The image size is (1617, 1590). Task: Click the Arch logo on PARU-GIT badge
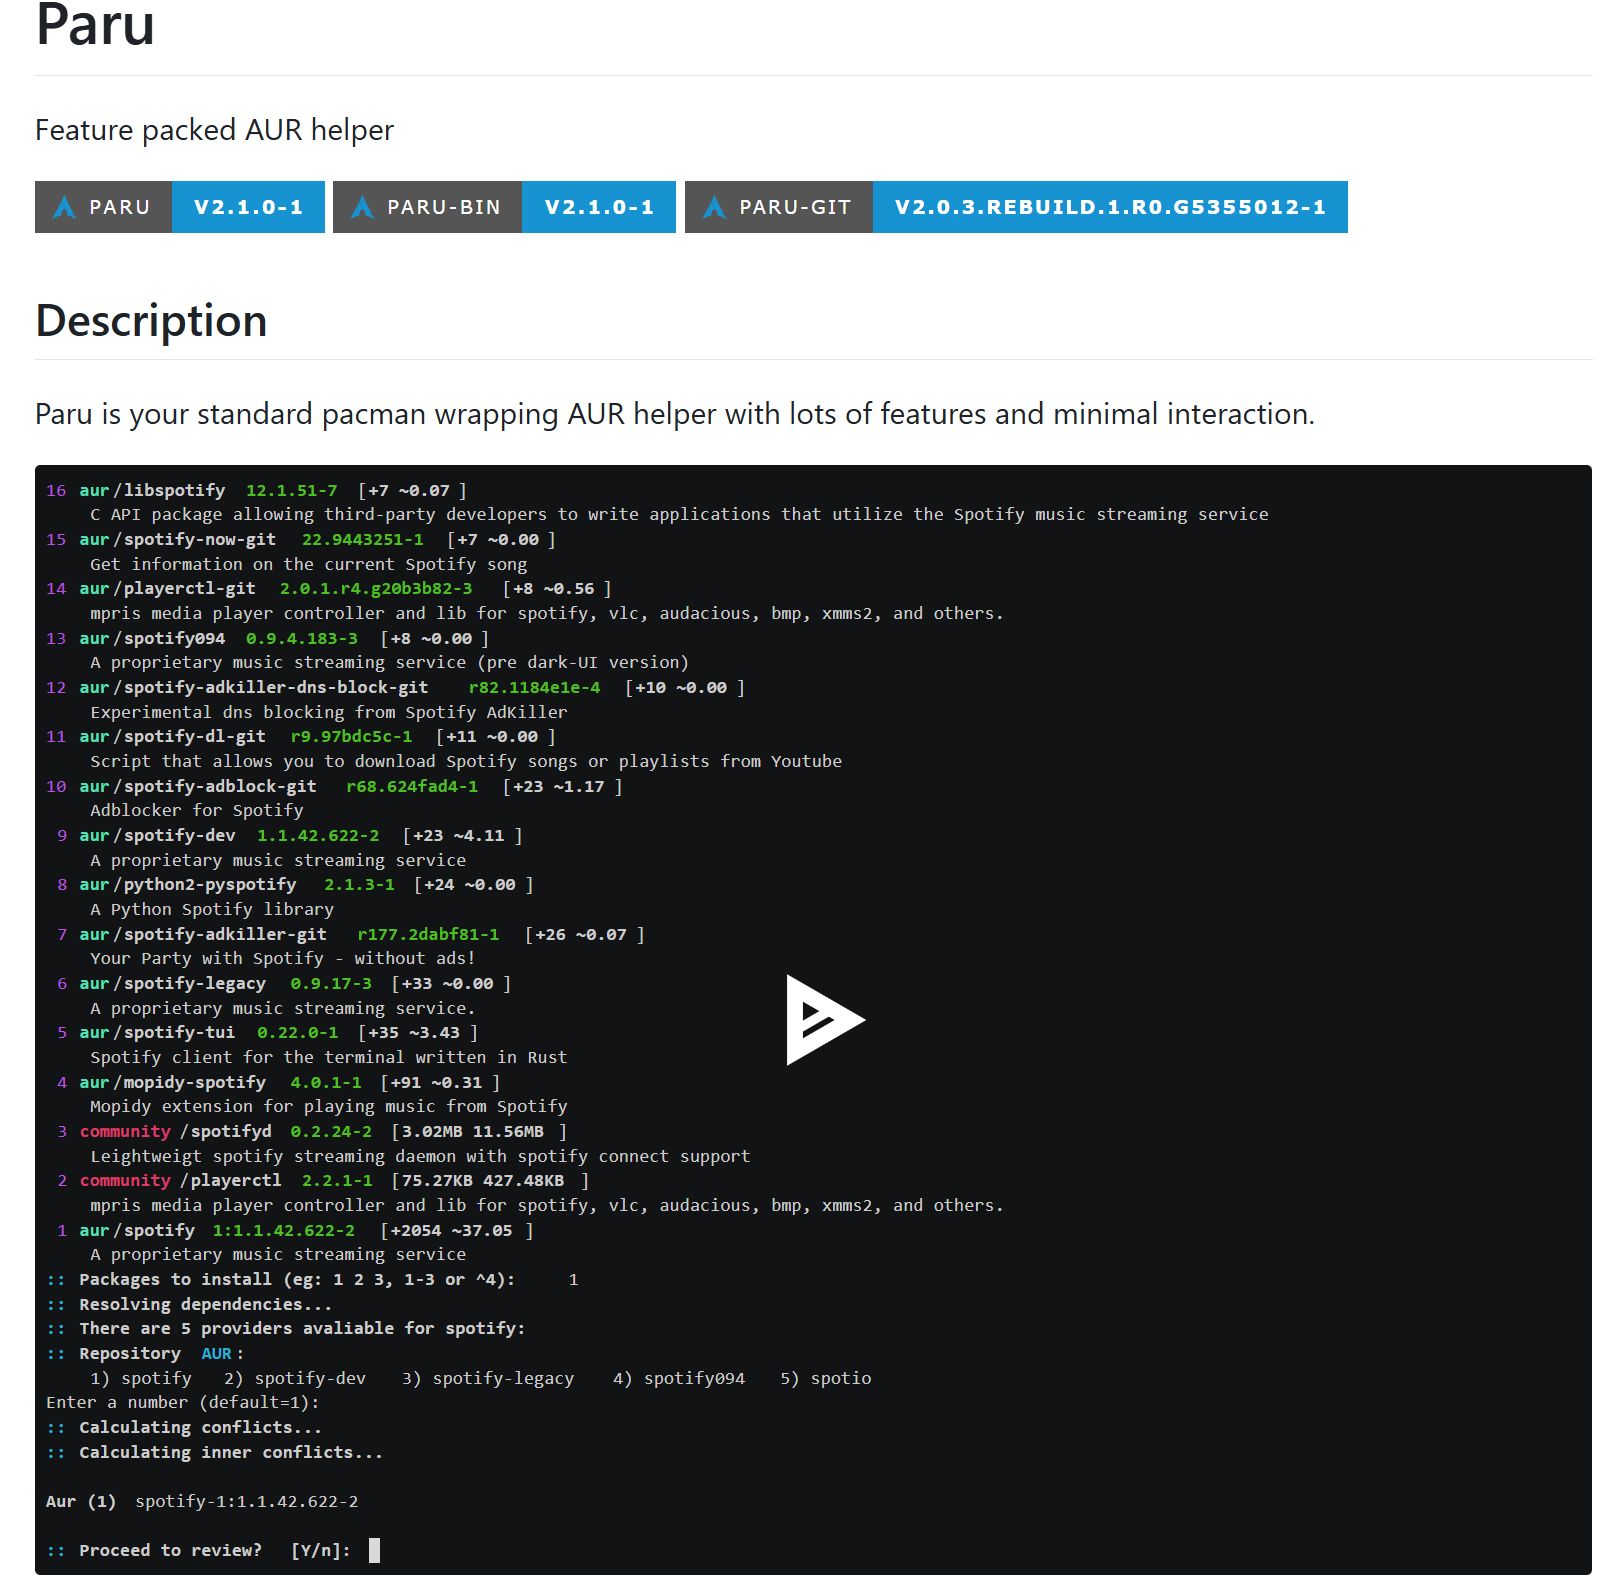click(x=715, y=207)
